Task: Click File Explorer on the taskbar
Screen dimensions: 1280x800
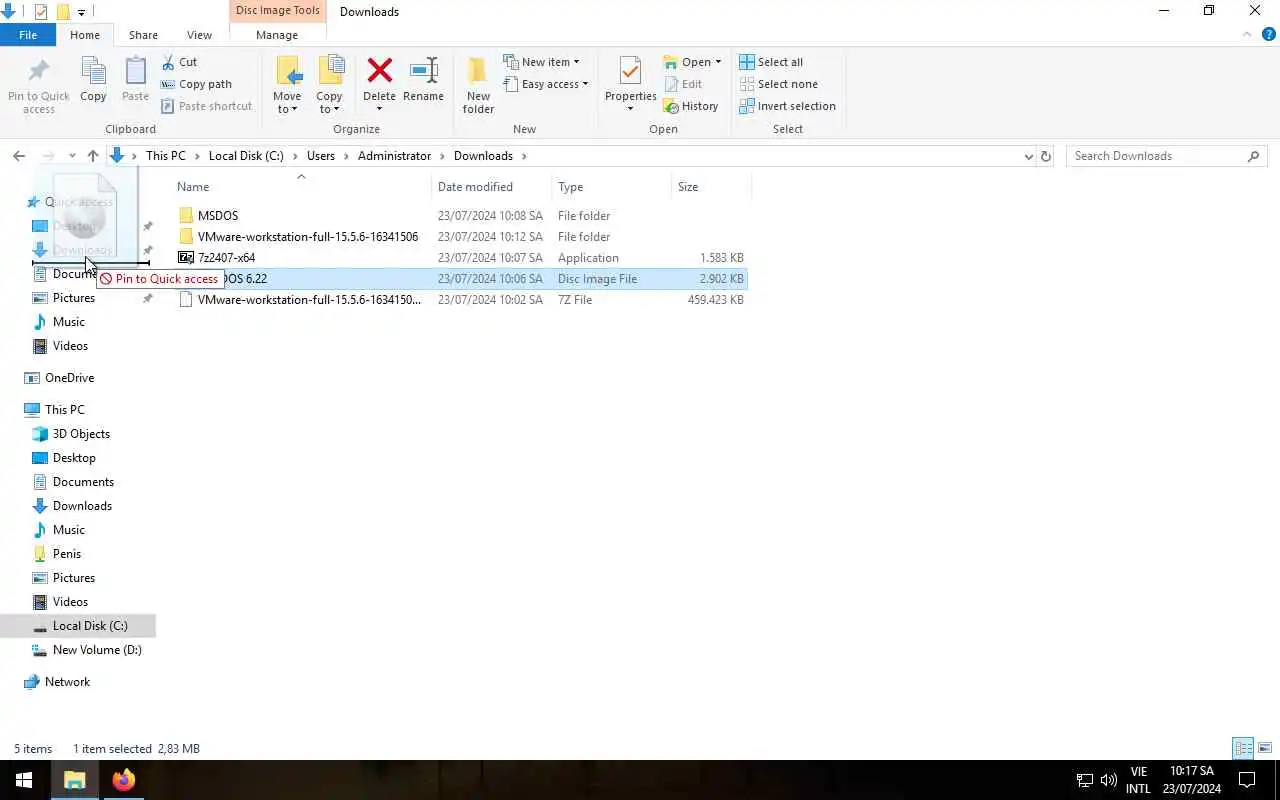Action: click(x=75, y=780)
